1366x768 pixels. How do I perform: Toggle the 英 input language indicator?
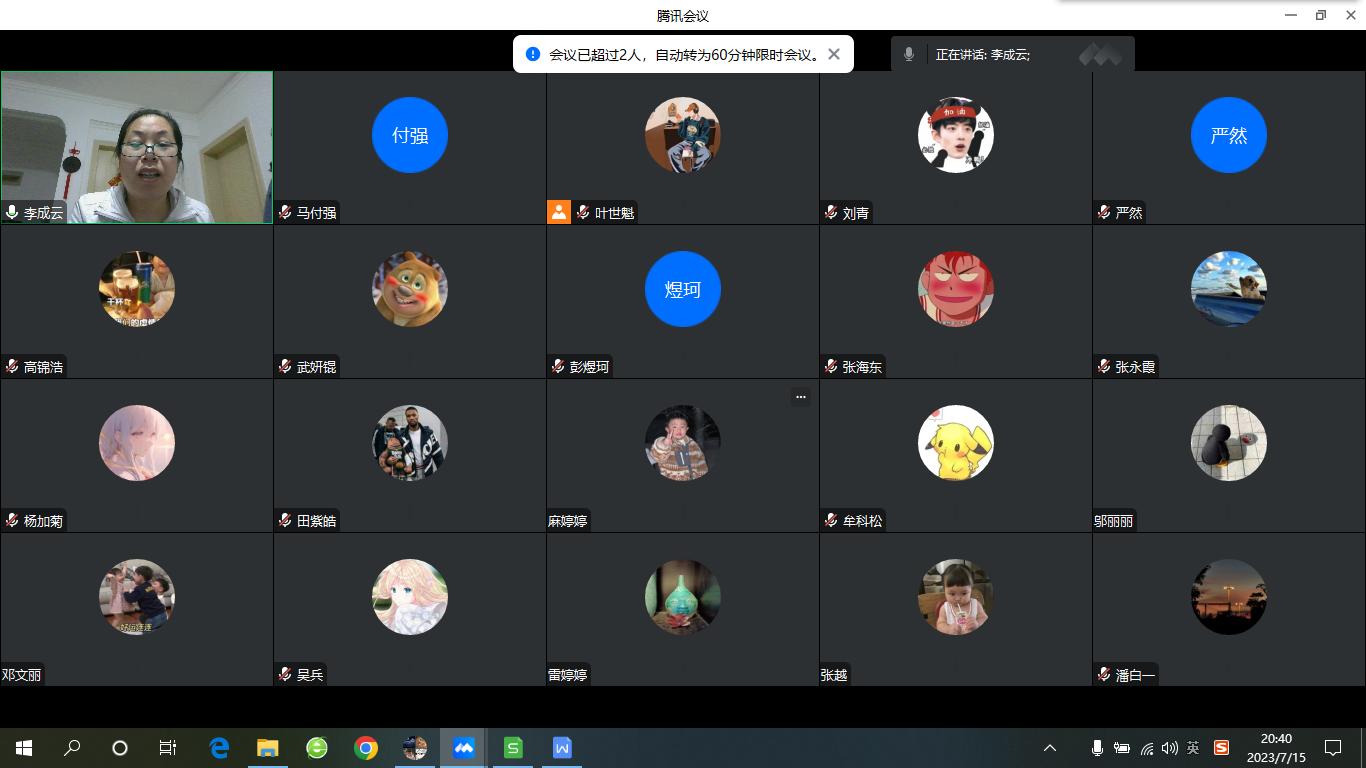[1193, 748]
